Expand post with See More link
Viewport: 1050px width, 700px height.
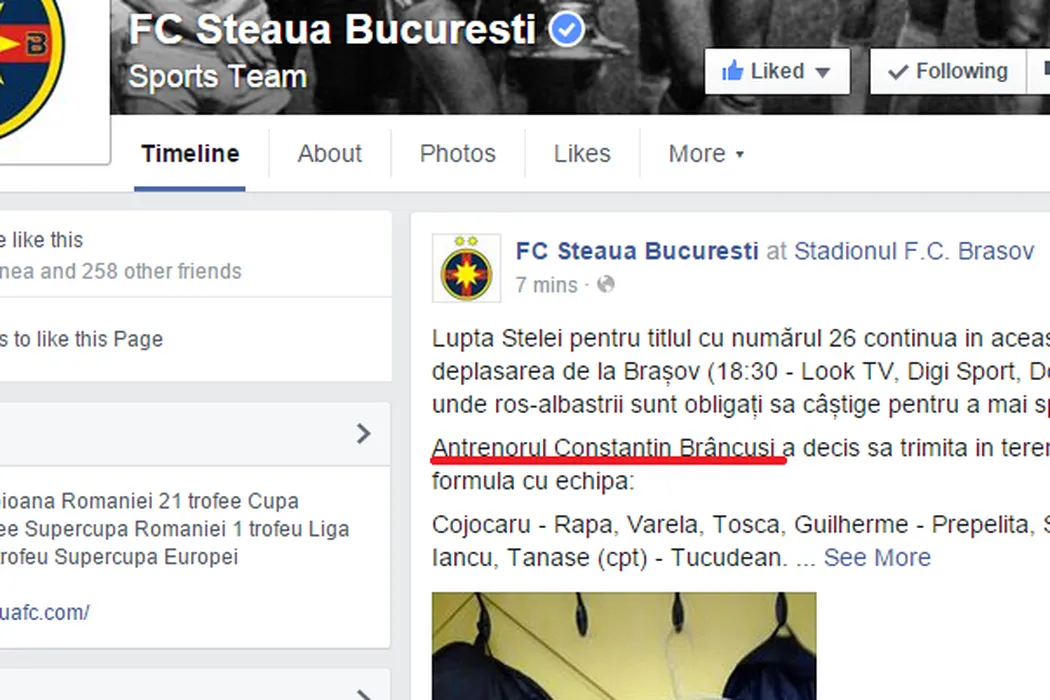tap(877, 557)
